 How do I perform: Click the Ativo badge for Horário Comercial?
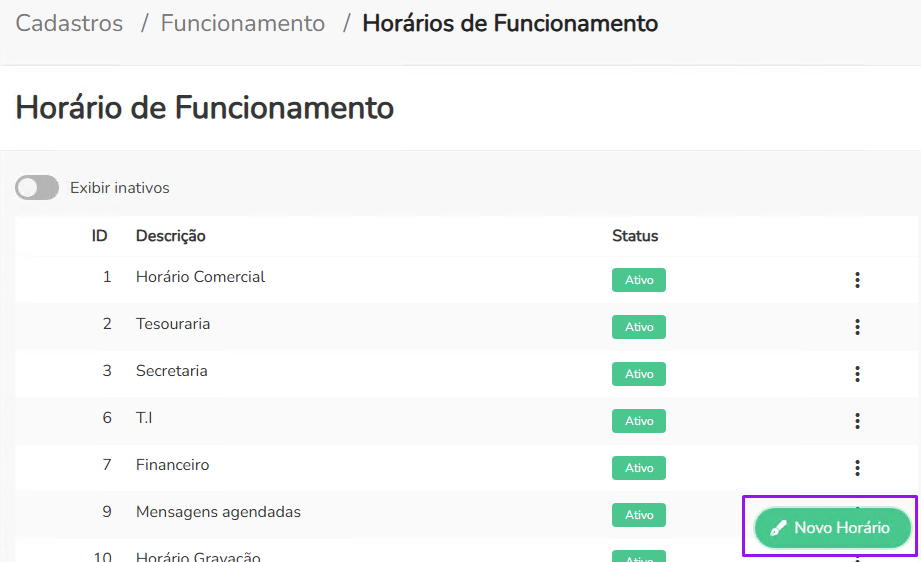tap(638, 280)
